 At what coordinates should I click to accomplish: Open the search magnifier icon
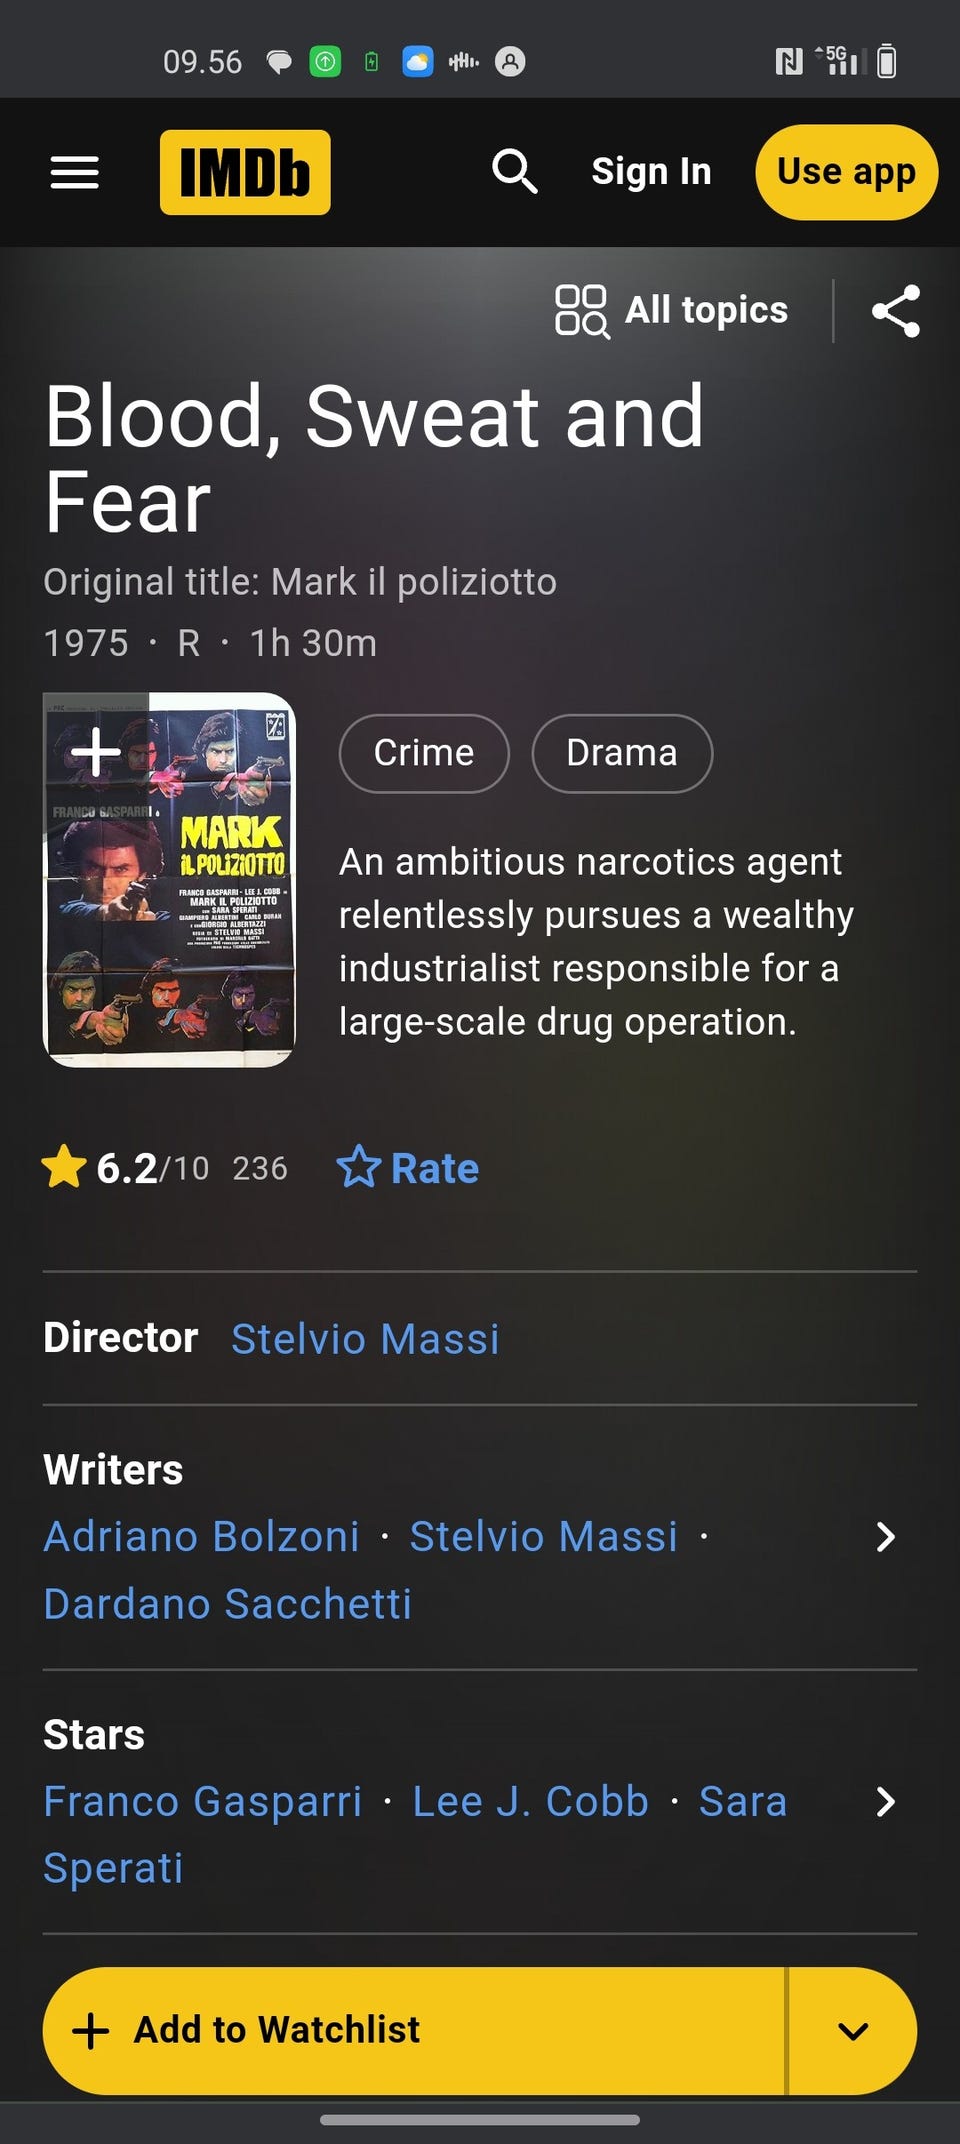tap(515, 172)
